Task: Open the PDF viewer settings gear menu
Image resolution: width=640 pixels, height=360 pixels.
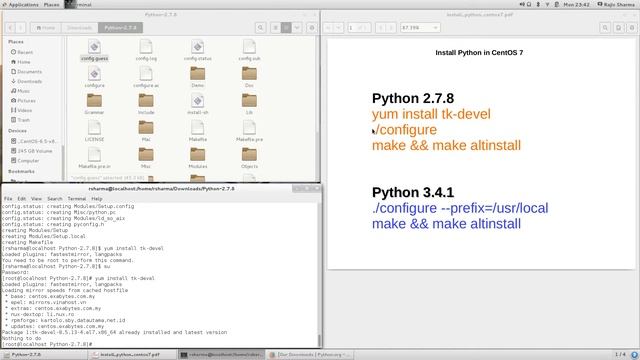Action: tap(632, 28)
